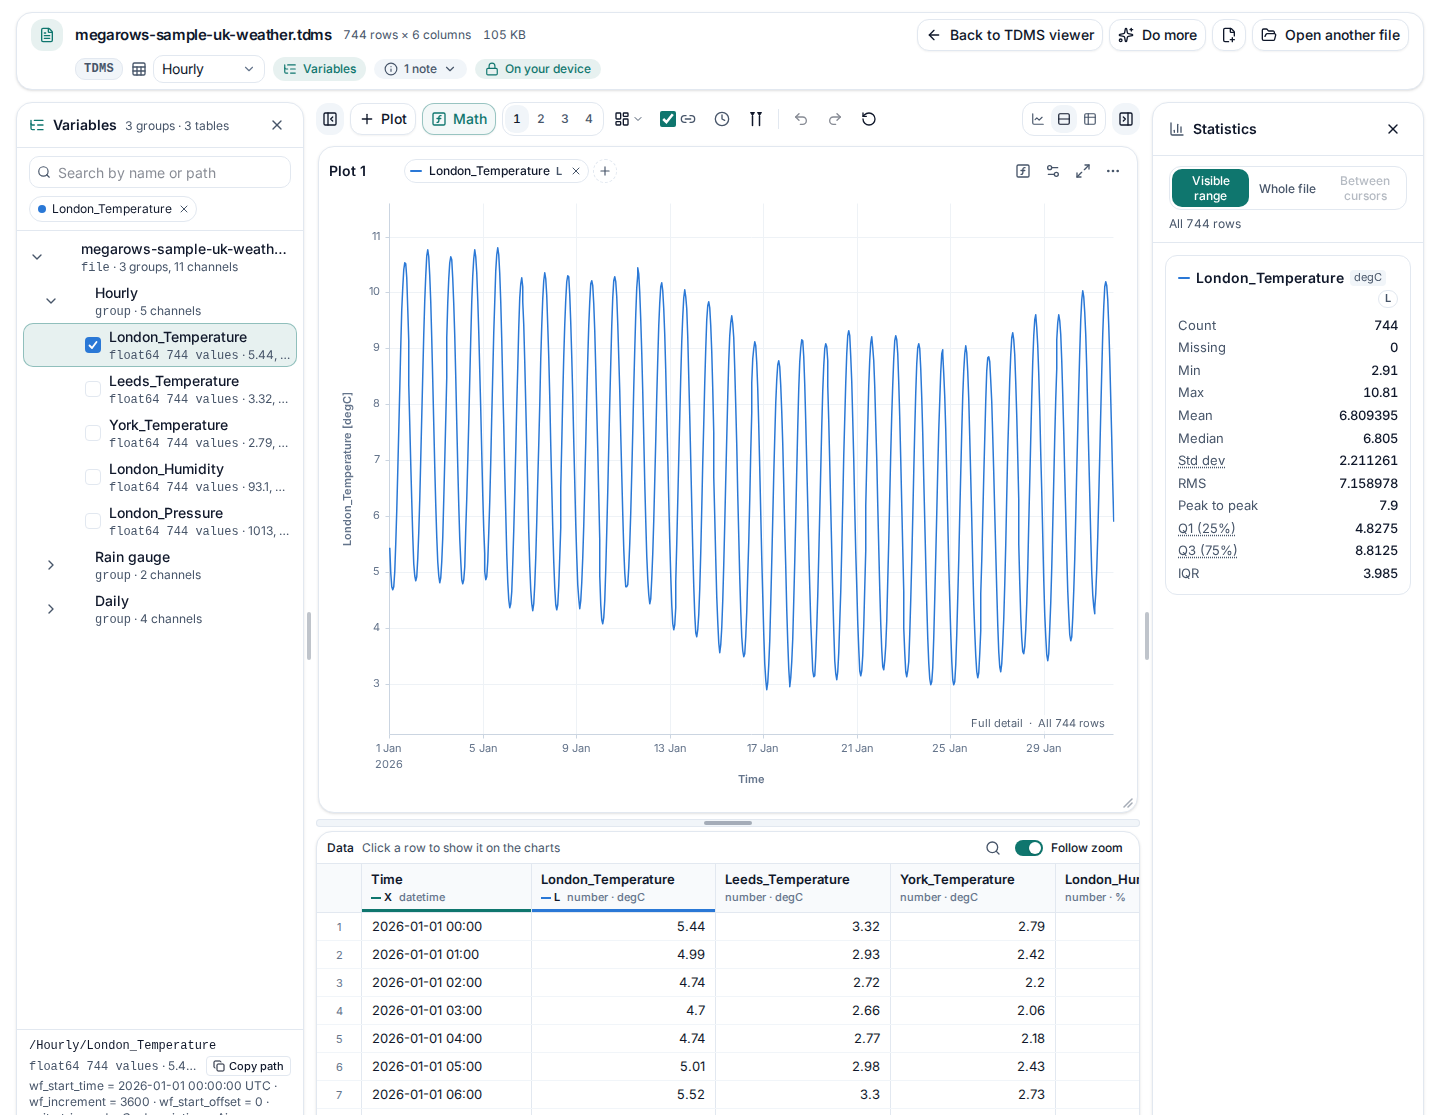Add a channel to Plot 1
Screen dimensions: 1440x1115
tap(605, 171)
